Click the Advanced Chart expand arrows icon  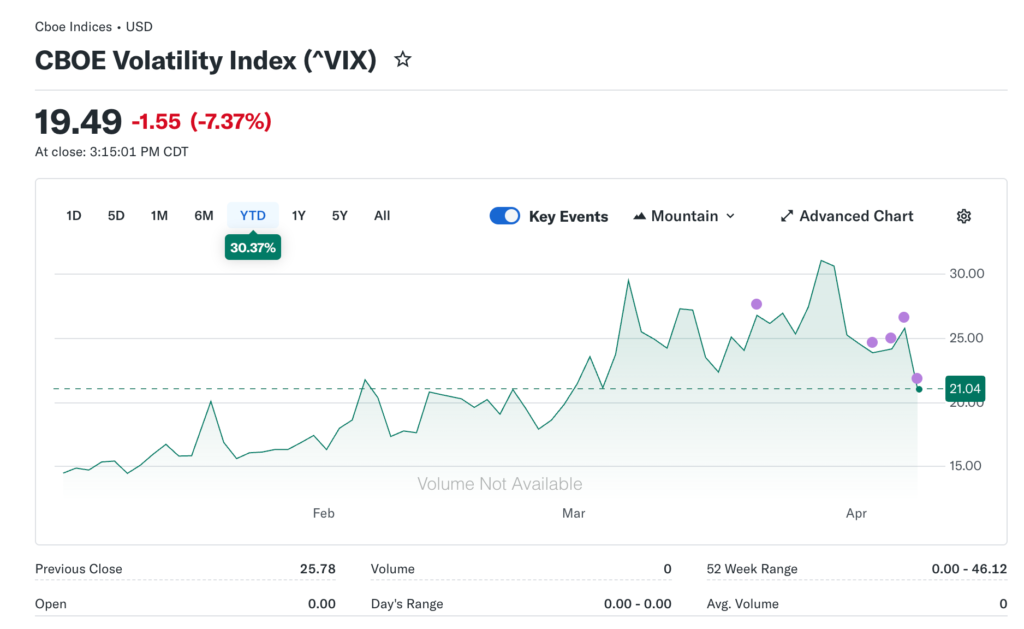(787, 216)
